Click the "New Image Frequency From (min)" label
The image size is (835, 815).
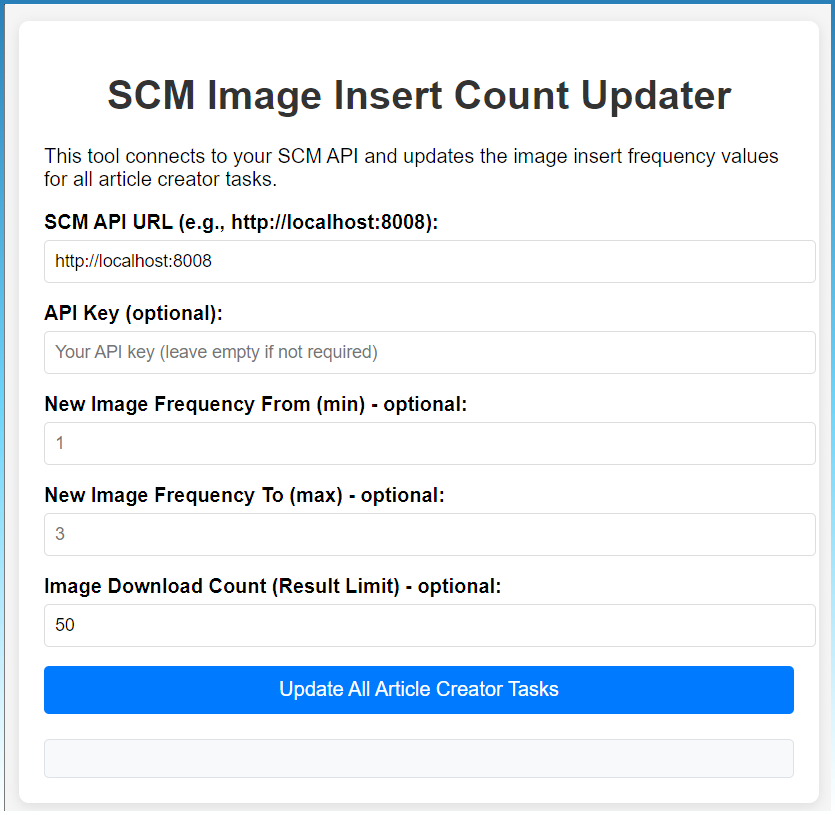(x=255, y=404)
